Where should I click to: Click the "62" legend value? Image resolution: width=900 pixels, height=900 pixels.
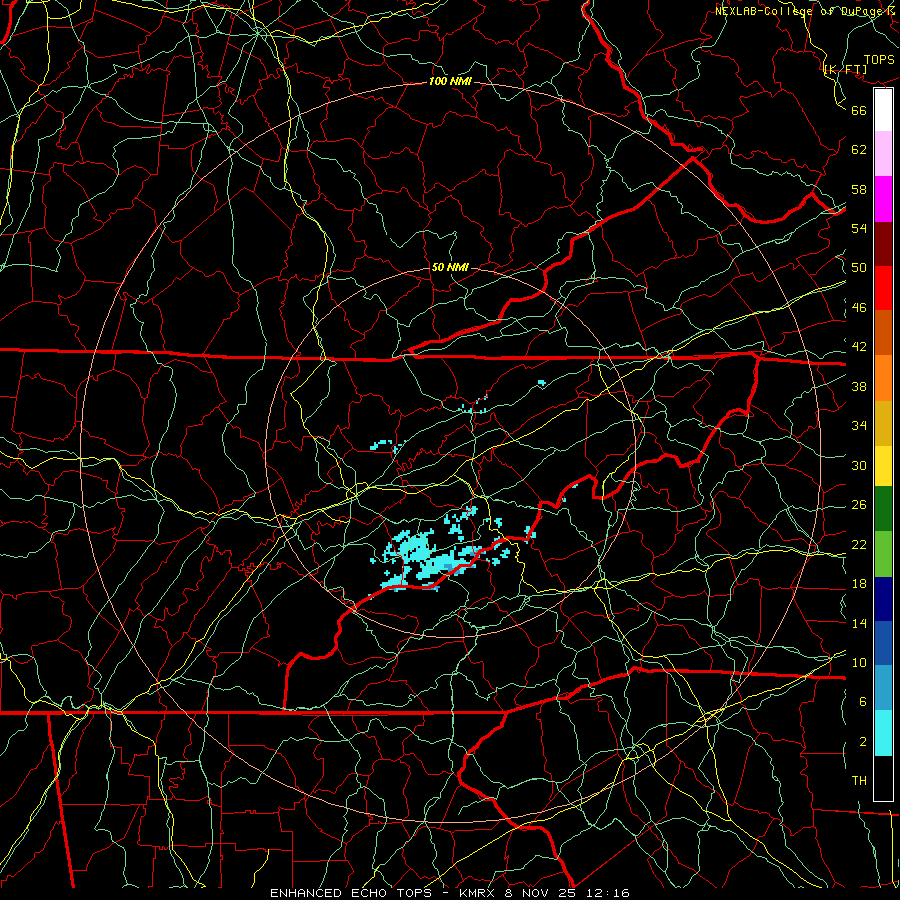(859, 150)
